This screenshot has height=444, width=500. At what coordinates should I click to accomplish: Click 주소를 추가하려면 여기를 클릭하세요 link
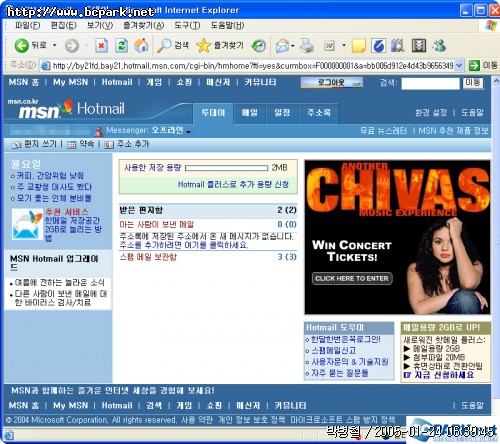184,245
